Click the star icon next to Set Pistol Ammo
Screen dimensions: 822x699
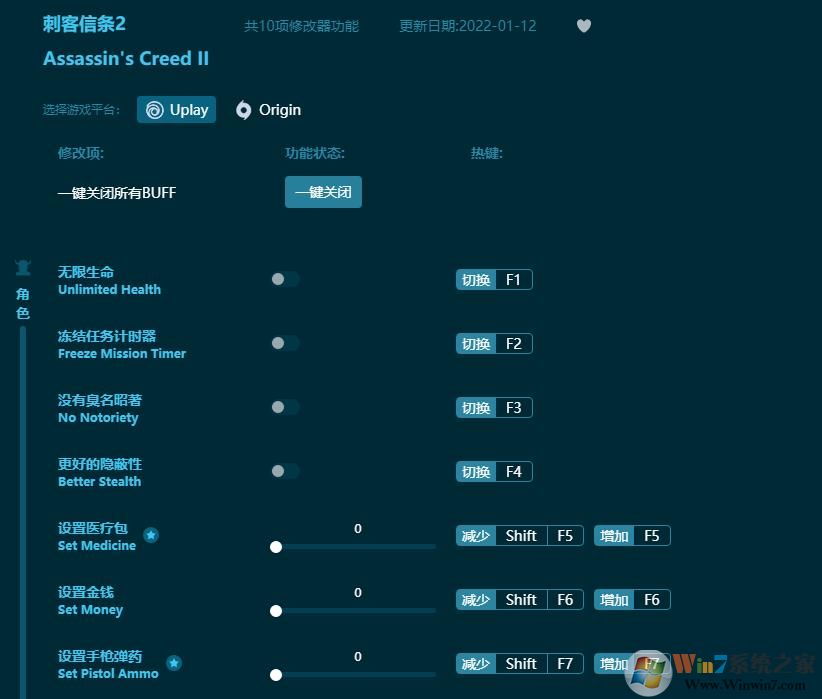[x=174, y=663]
